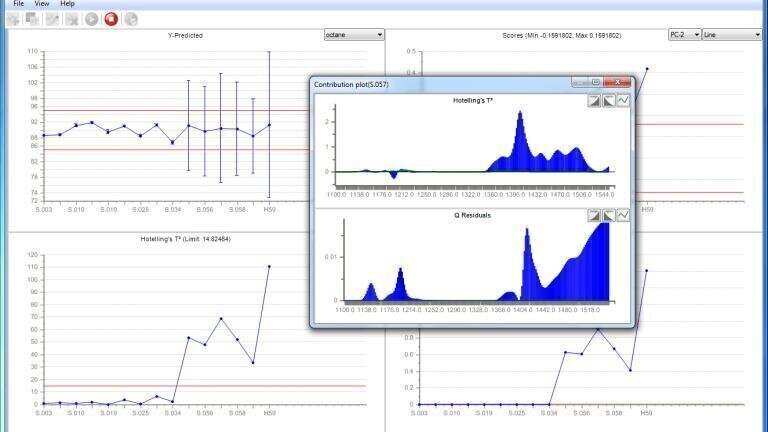
Task: Maximize the Contribution plot window
Action: click(596, 82)
